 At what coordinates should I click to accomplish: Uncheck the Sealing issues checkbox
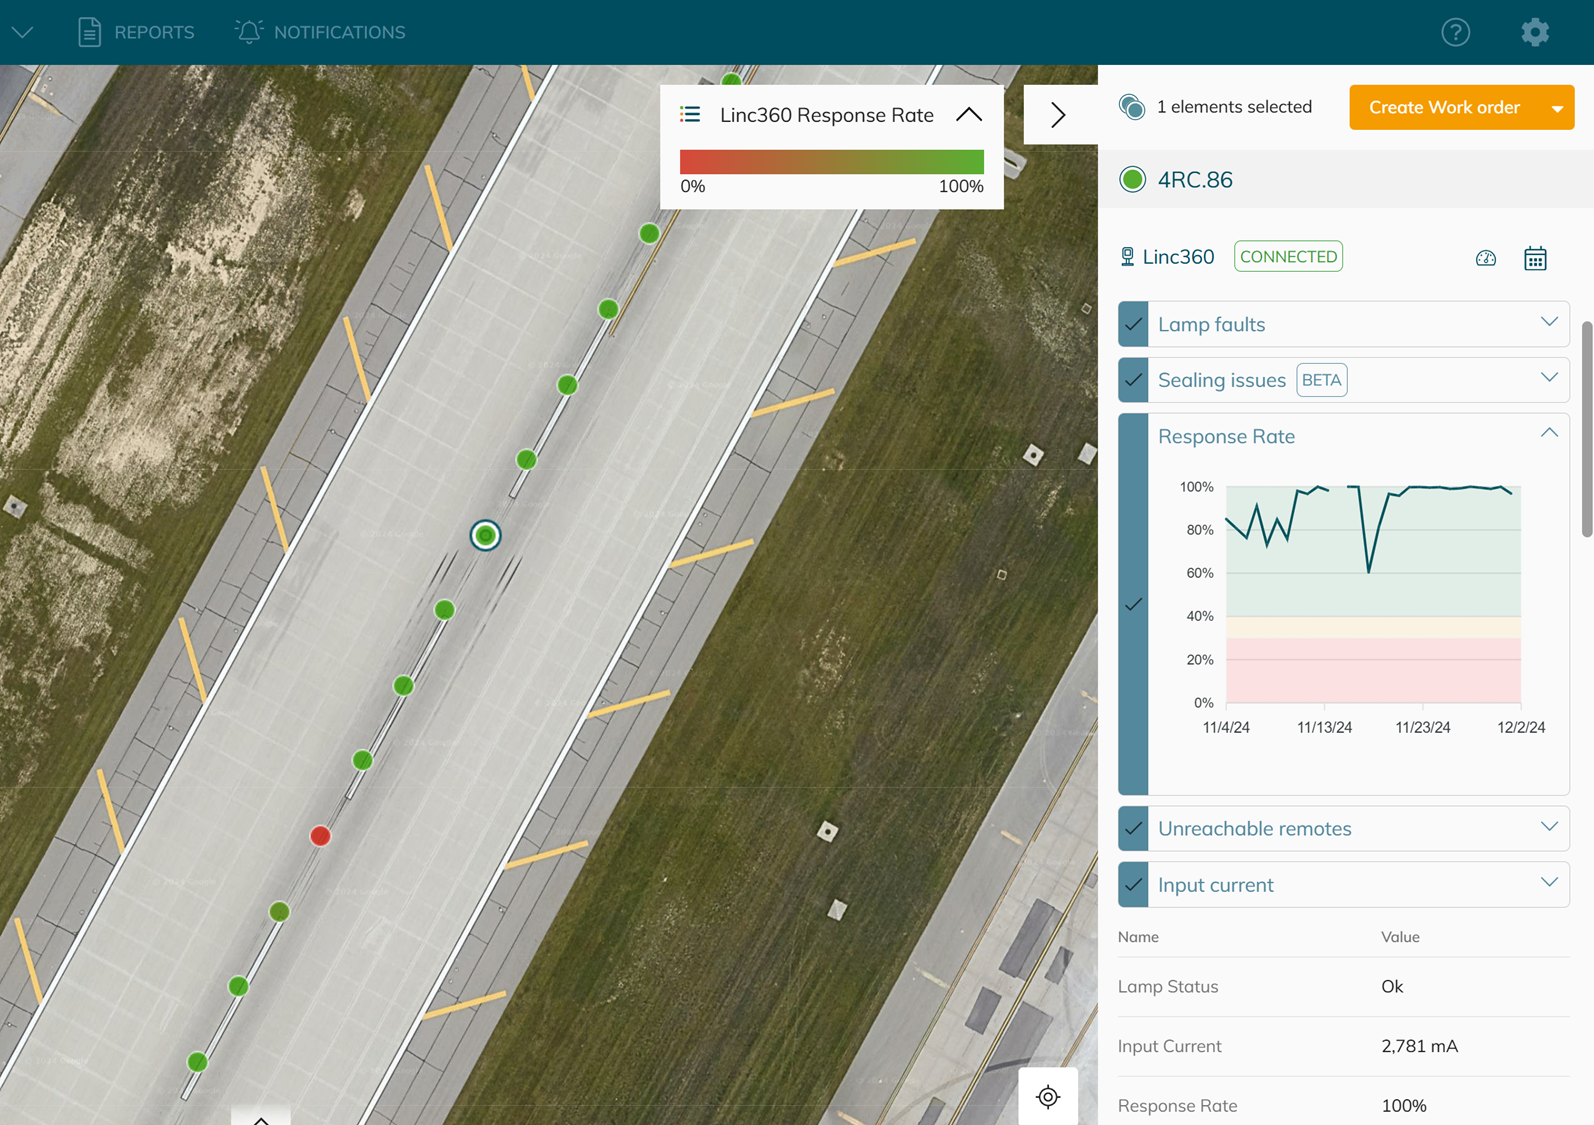pos(1133,380)
